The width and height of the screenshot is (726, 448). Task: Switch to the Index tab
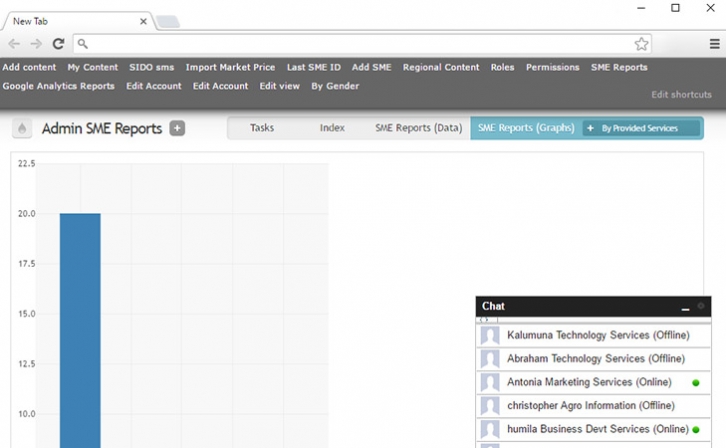pos(332,128)
